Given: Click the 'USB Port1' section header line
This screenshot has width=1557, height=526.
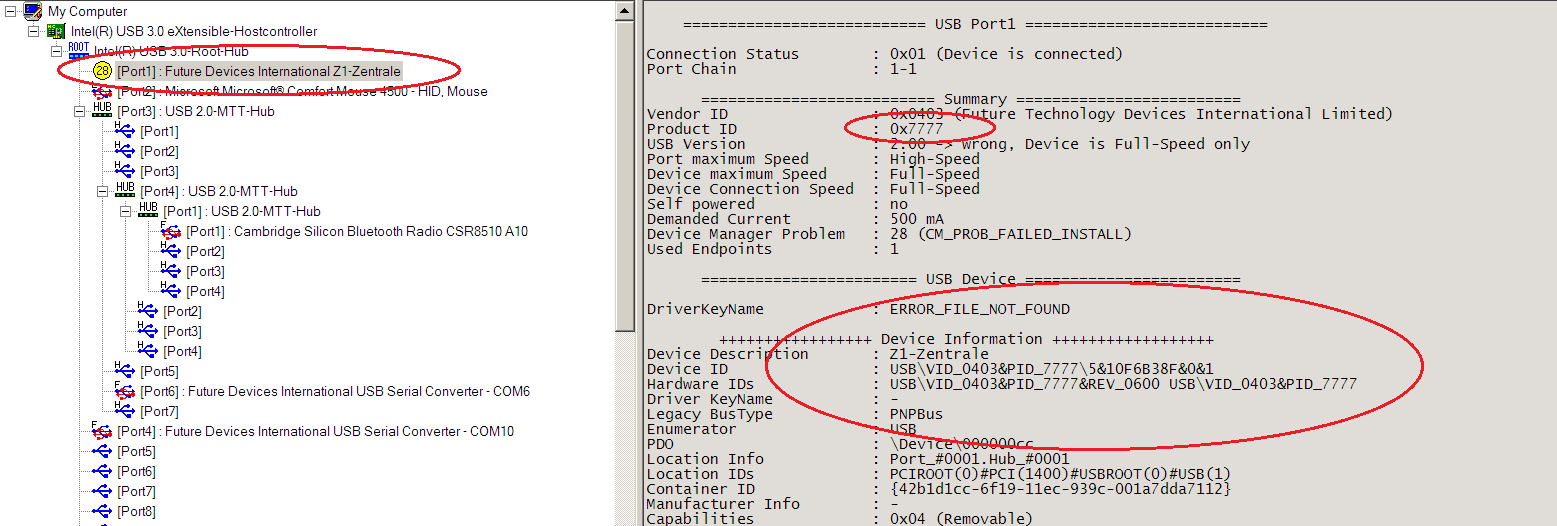Looking at the screenshot, I should tap(975, 24).
